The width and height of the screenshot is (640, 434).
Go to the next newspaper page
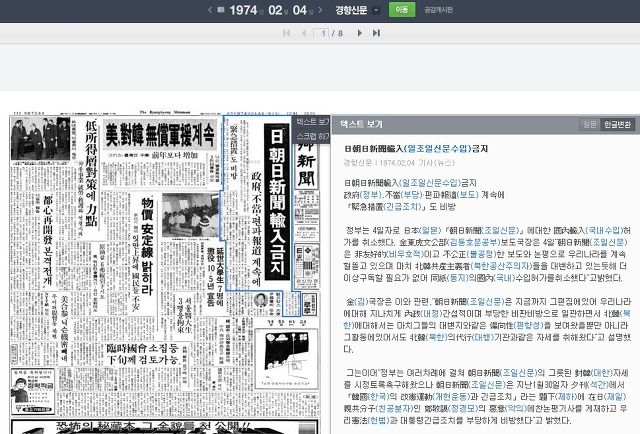360,33
